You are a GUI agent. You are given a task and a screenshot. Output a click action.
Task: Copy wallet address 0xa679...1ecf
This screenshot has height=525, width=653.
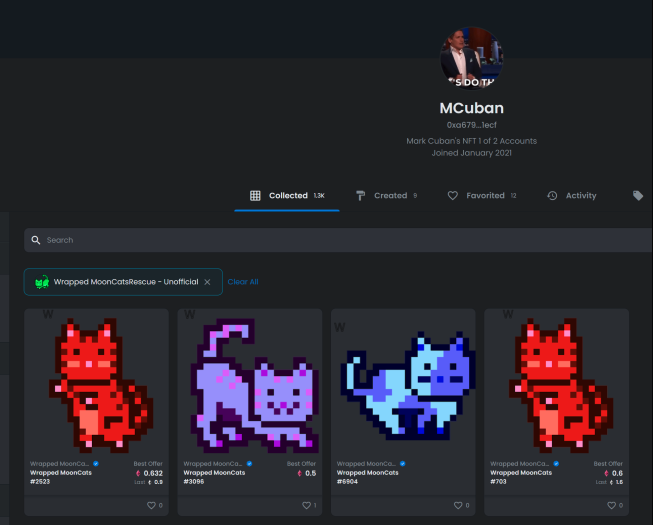[x=471, y=125]
